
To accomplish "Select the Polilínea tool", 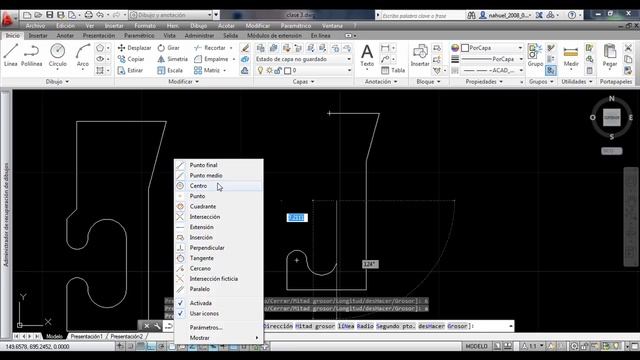I will pyautogui.click(x=31, y=55).
